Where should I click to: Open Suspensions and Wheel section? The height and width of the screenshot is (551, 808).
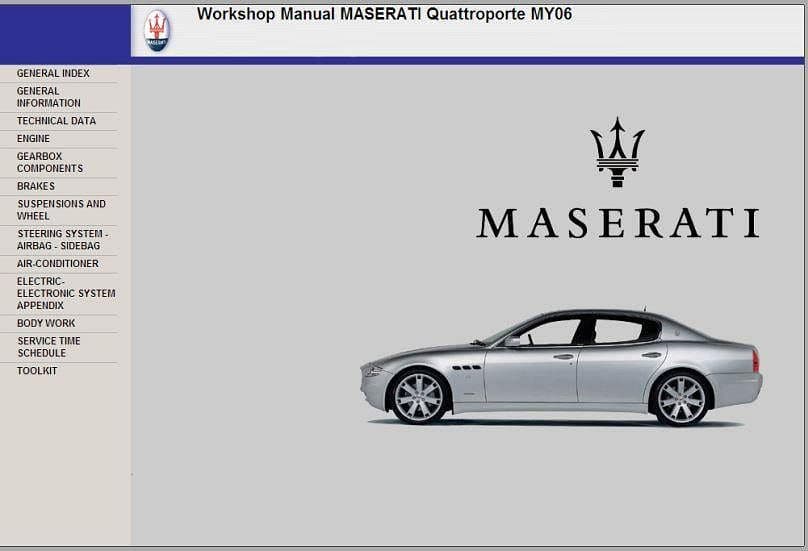click(61, 210)
